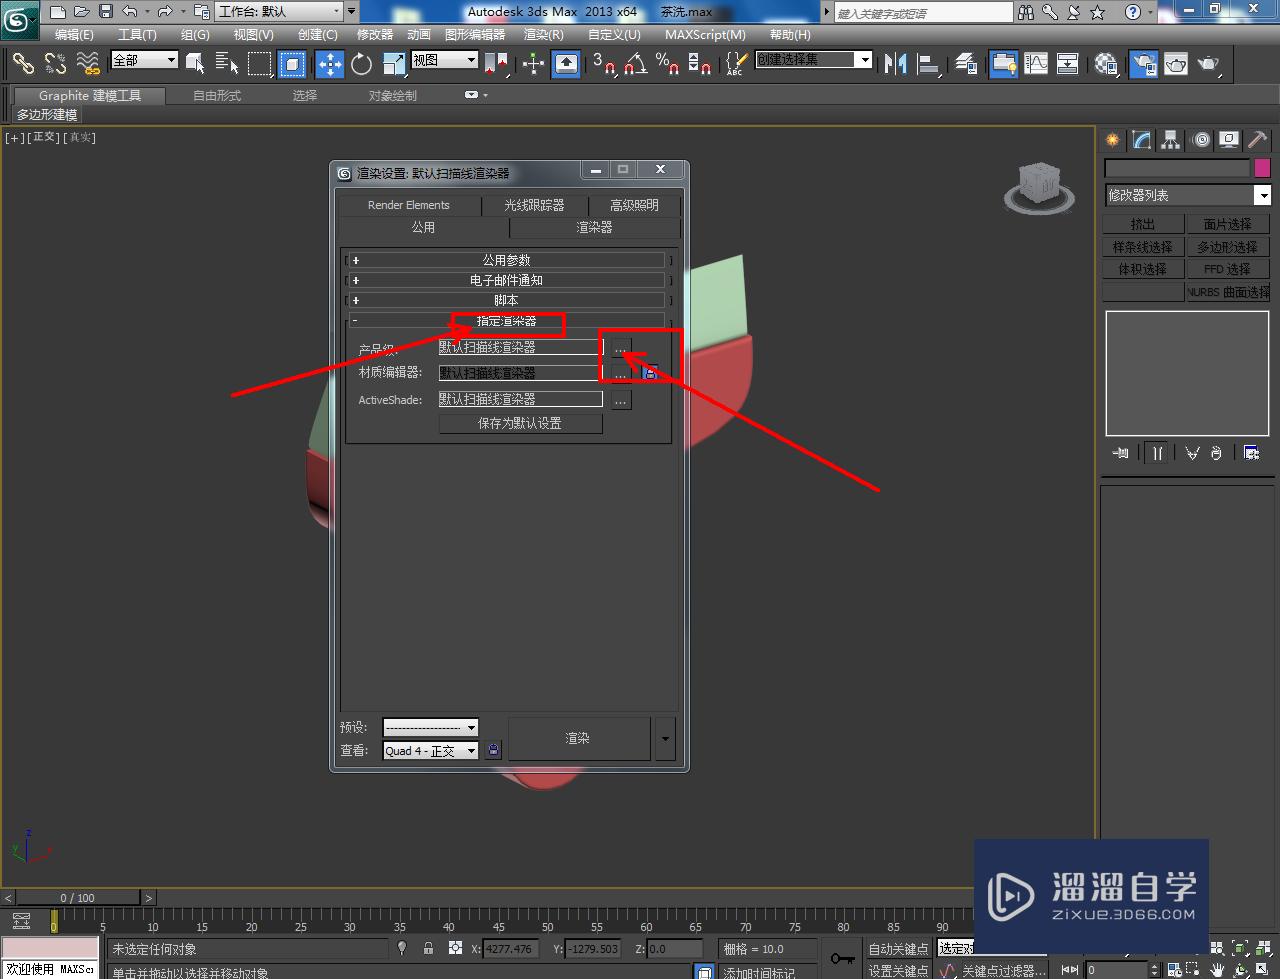1280x979 pixels.
Task: Toggle the selection lock in status bar
Action: pyautogui.click(x=429, y=948)
